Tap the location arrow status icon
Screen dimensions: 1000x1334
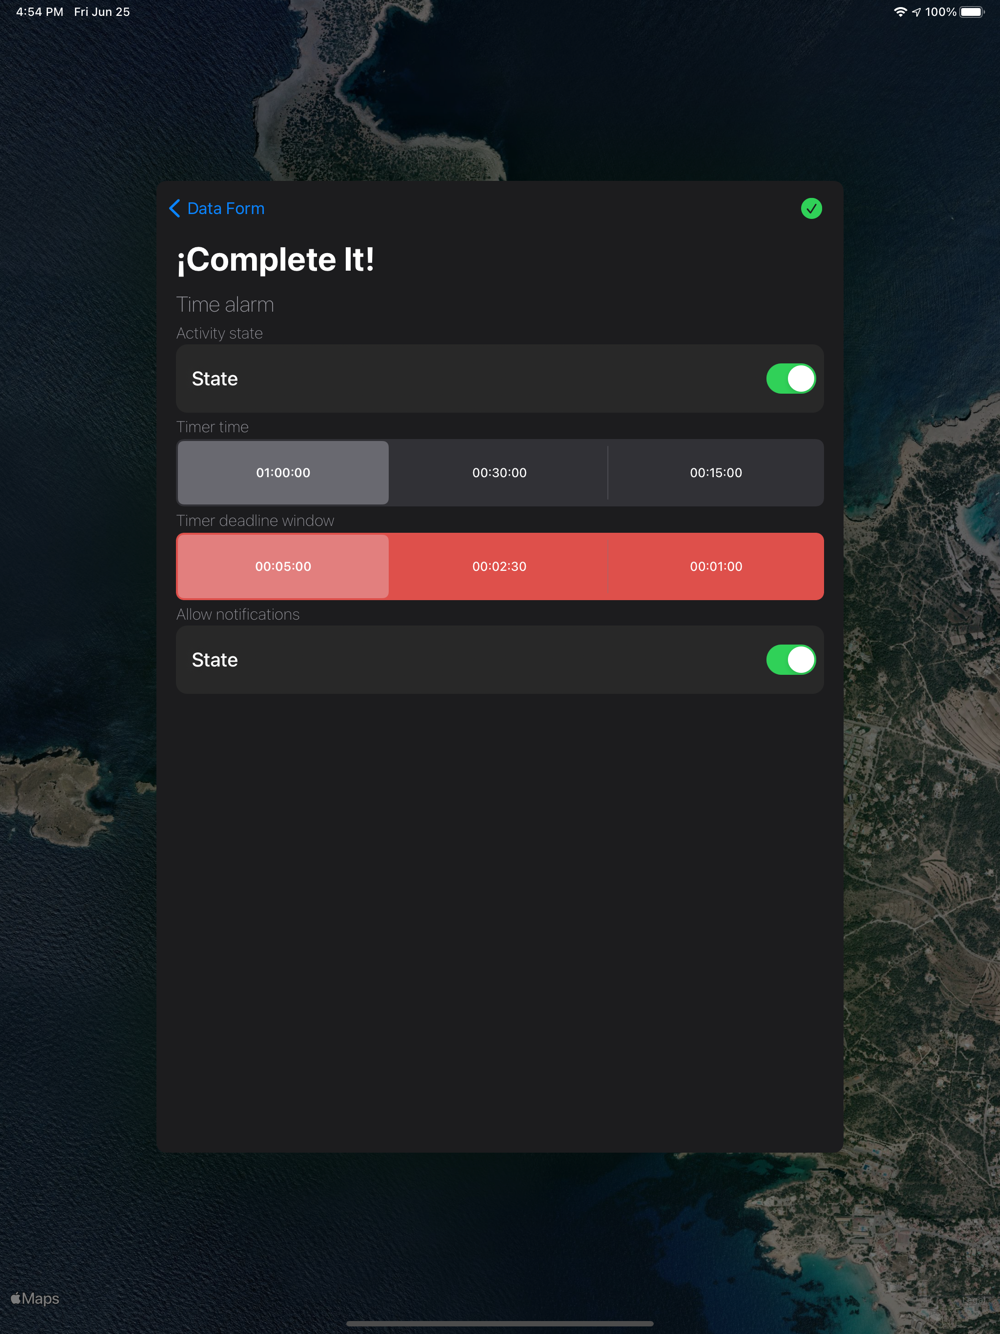tap(916, 12)
